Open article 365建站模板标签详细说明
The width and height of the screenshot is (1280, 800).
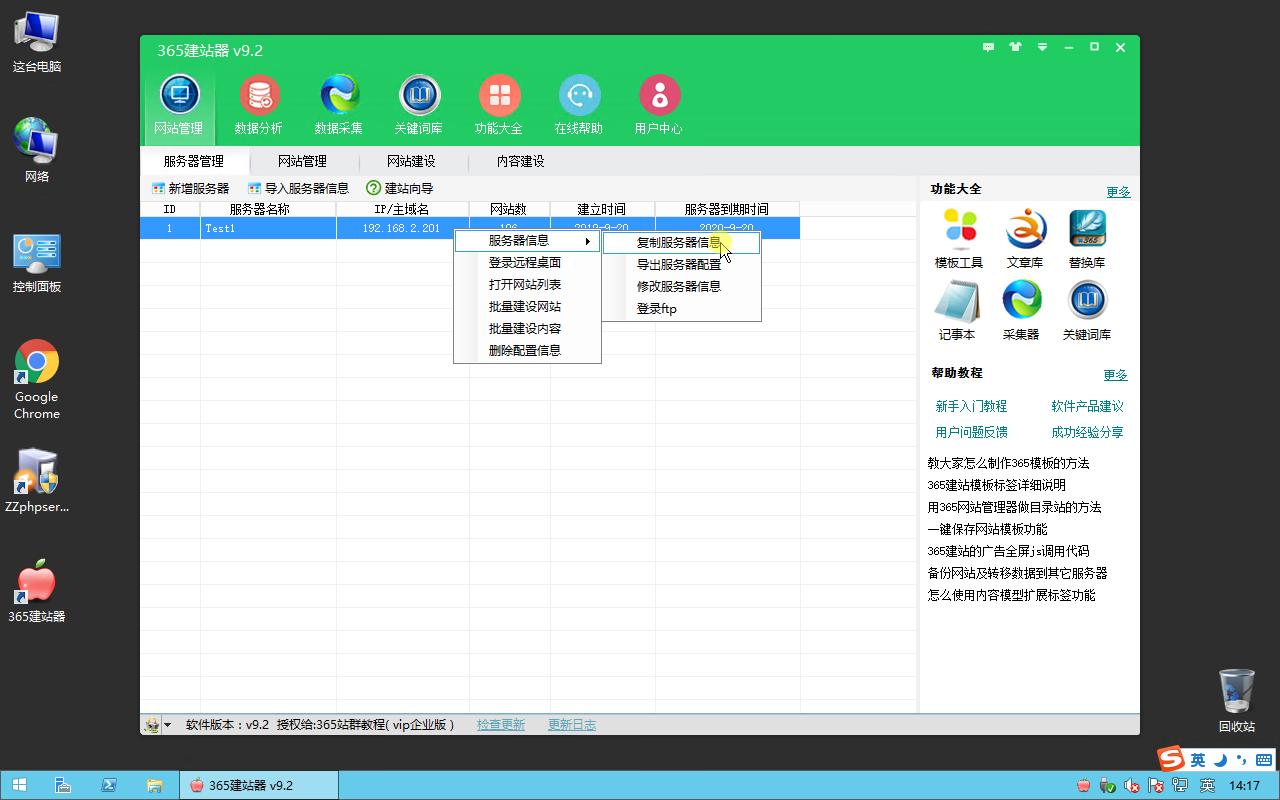(x=996, y=485)
